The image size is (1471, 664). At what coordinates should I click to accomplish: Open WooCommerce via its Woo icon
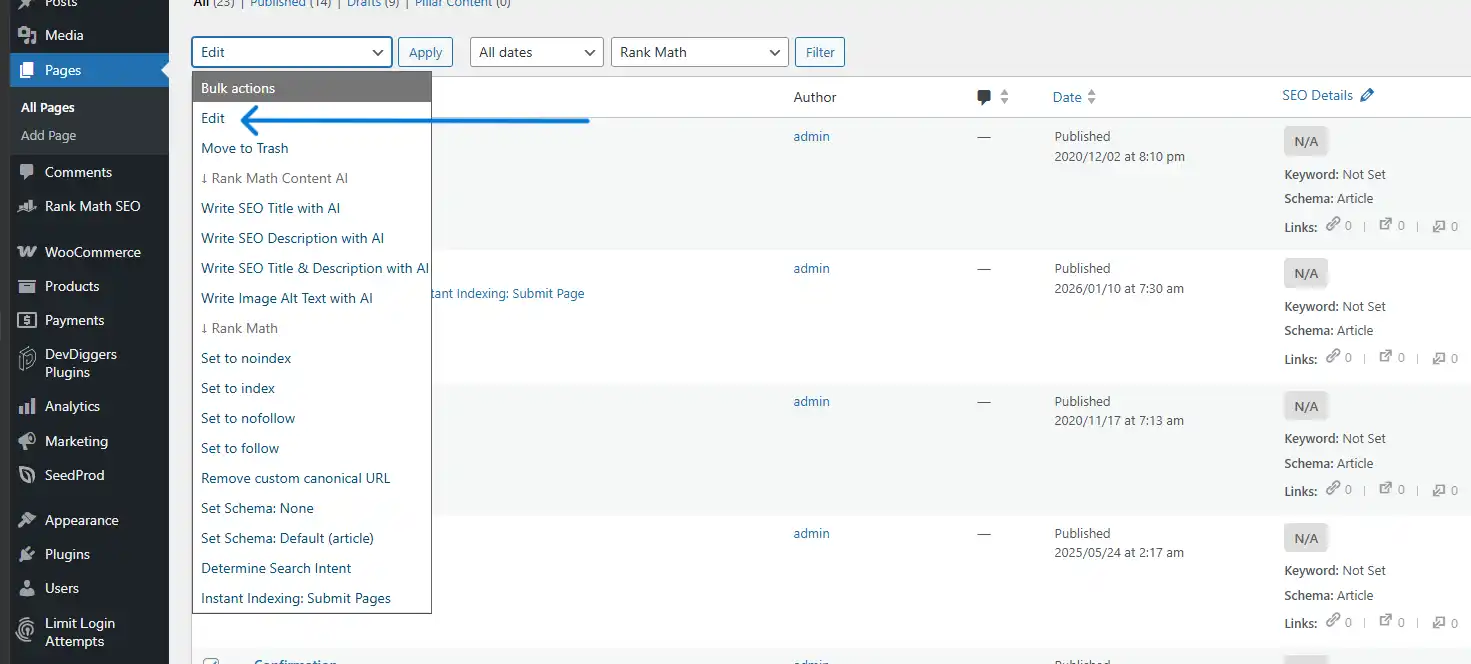pos(27,252)
